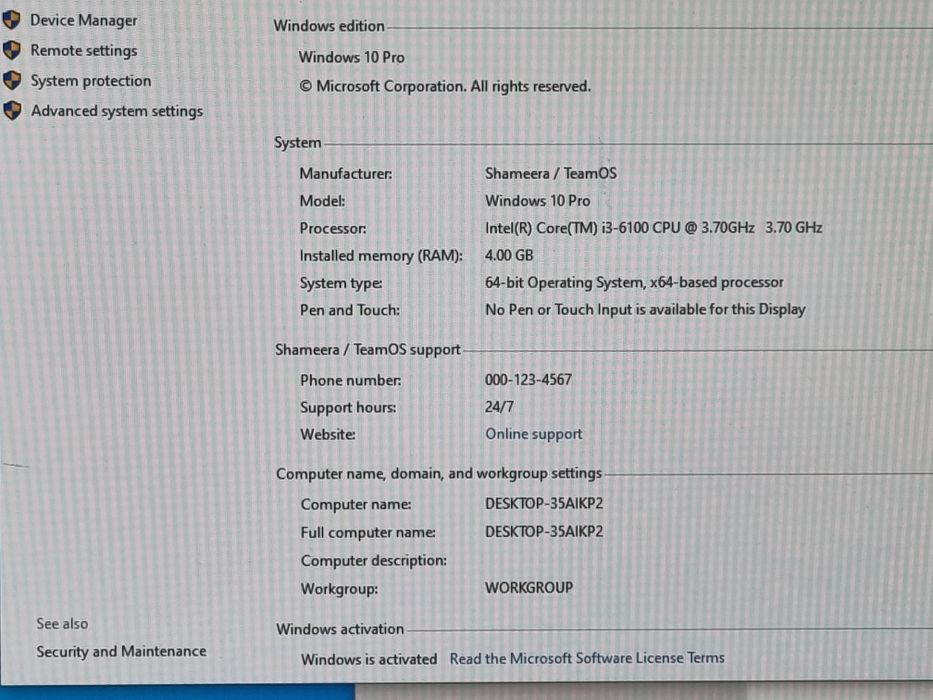This screenshot has width=933, height=700.
Task: Click the WORKGROUP workgroup value
Action: (x=529, y=588)
